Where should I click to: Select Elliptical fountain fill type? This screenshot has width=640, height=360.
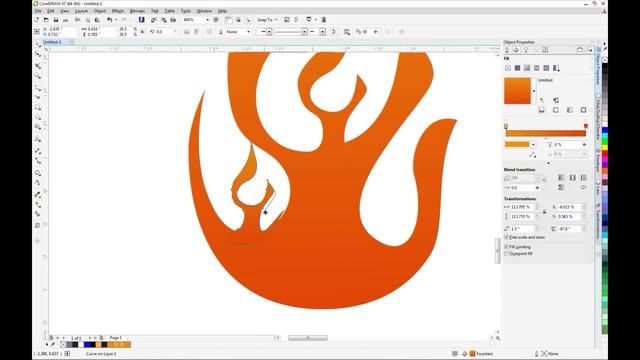[556, 110]
